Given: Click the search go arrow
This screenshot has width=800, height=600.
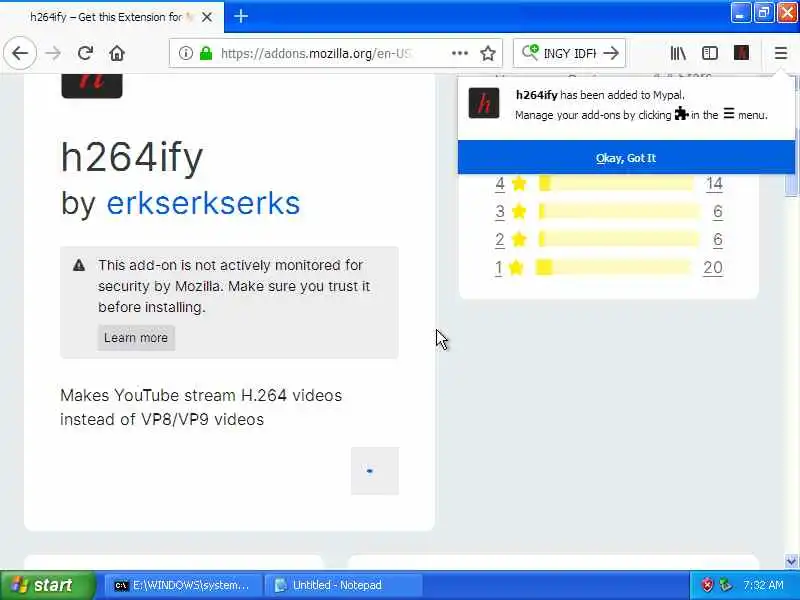Looking at the screenshot, I should [611, 53].
